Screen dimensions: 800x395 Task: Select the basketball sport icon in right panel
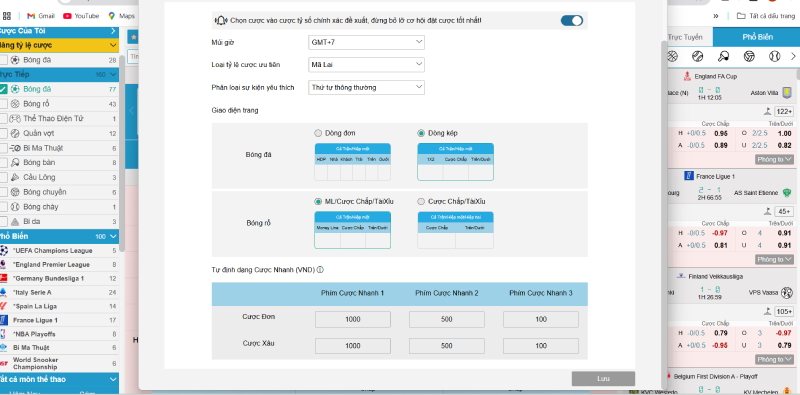672,56
